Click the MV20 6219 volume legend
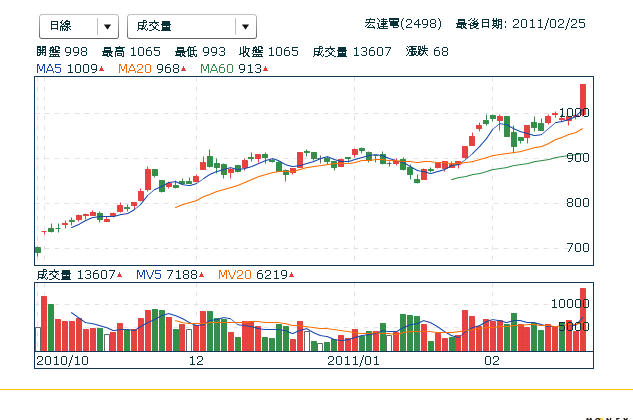The width and height of the screenshot is (633, 420). tap(256, 275)
